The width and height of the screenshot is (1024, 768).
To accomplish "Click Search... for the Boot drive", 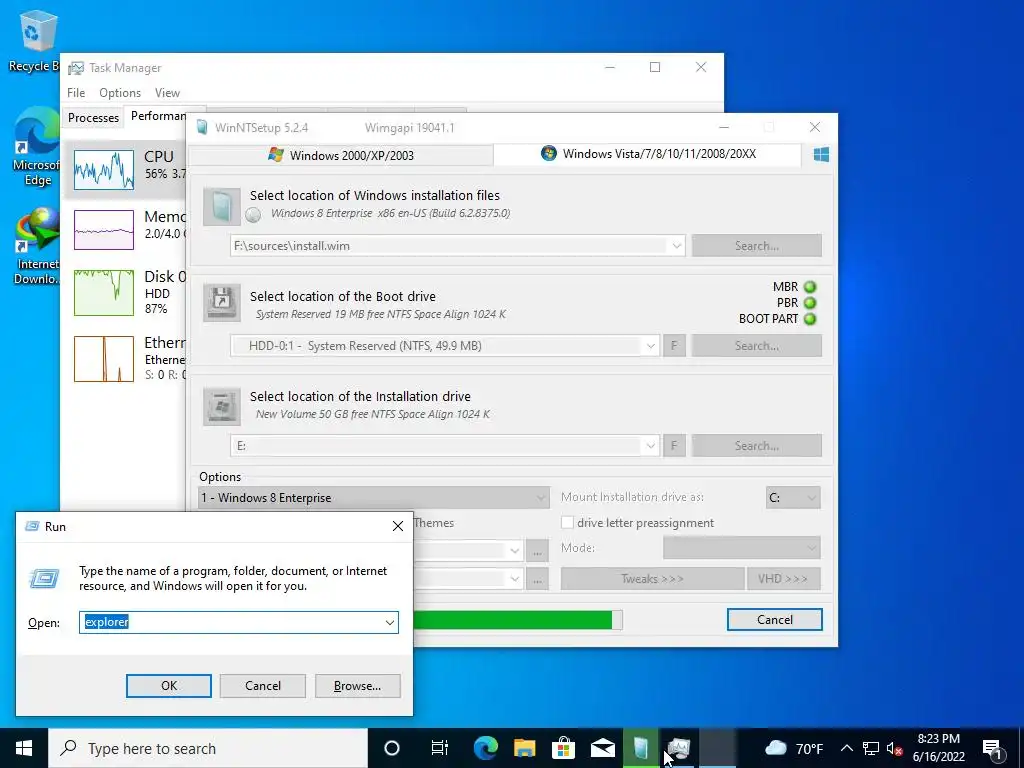I will pos(756,346).
